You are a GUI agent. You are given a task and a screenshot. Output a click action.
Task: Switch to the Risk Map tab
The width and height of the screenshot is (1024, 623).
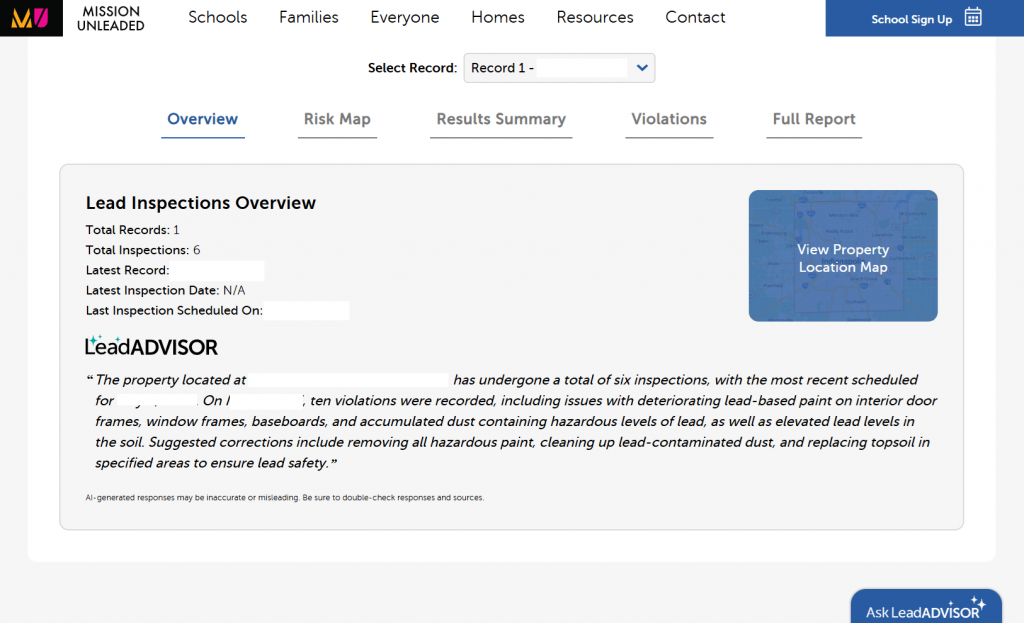point(337,119)
